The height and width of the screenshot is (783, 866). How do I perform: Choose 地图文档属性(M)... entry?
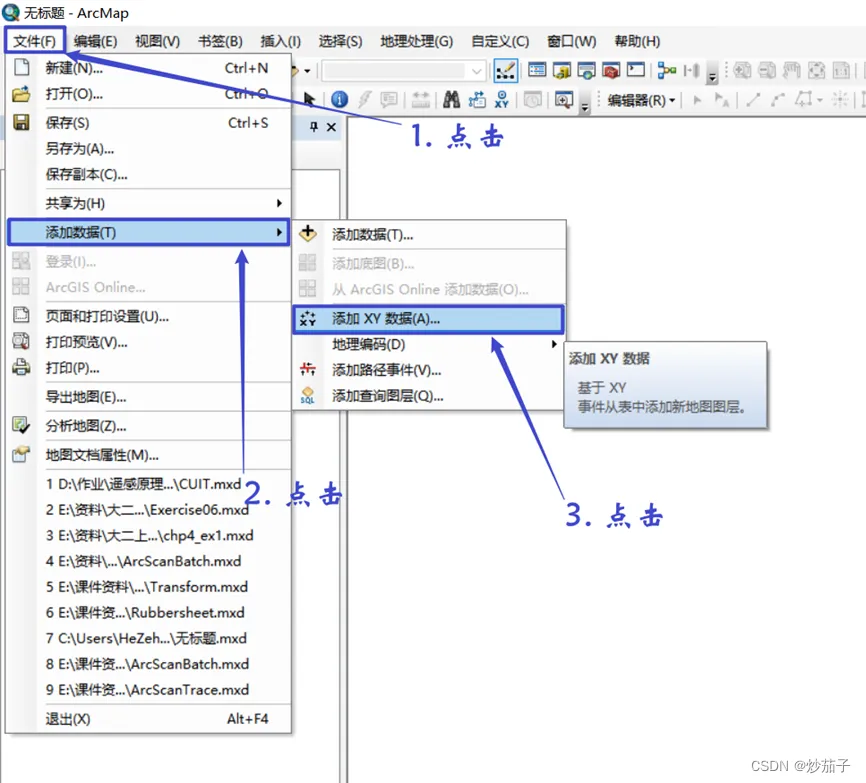tap(148, 456)
